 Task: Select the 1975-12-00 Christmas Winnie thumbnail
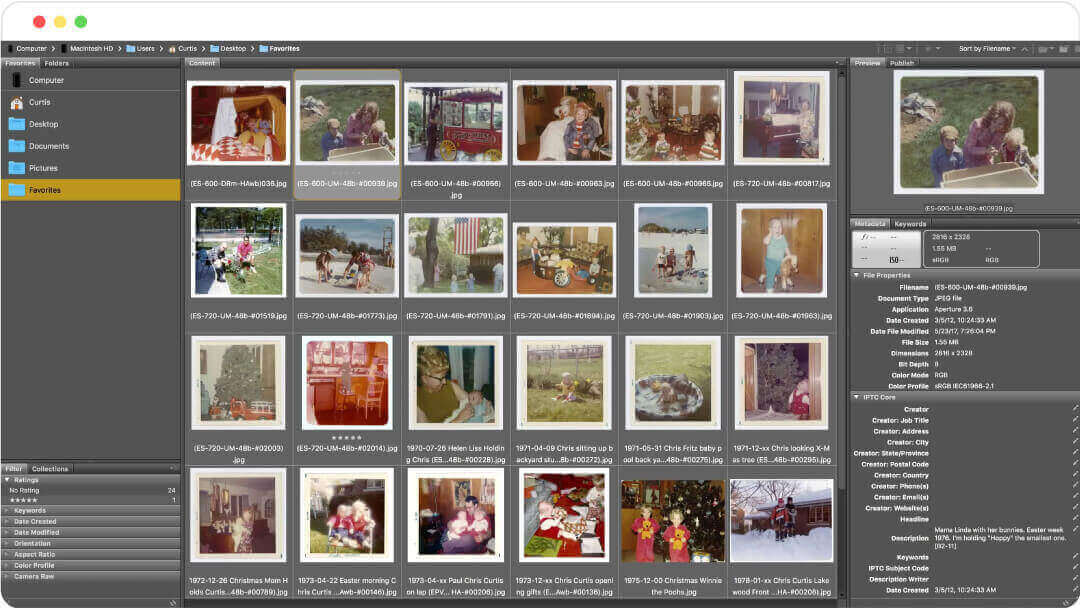coord(672,521)
